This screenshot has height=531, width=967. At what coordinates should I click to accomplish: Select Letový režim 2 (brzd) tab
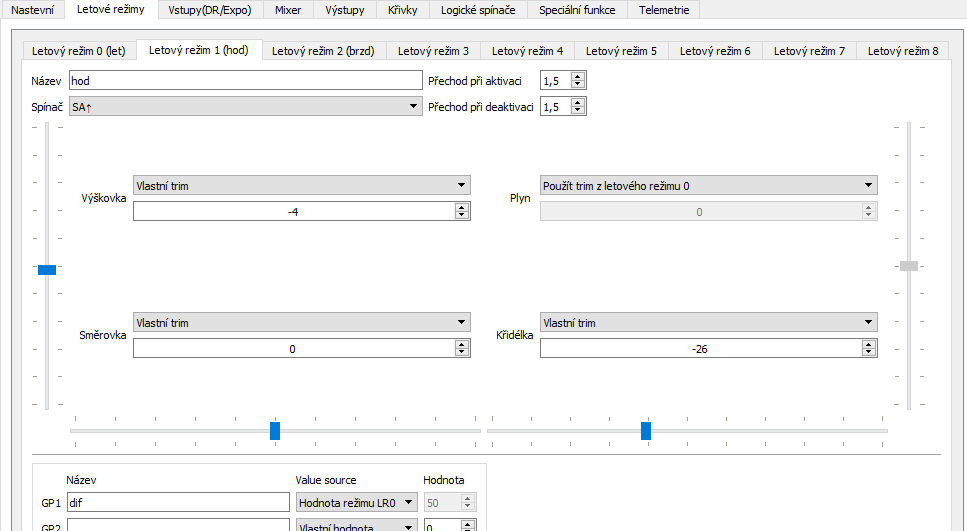click(323, 50)
